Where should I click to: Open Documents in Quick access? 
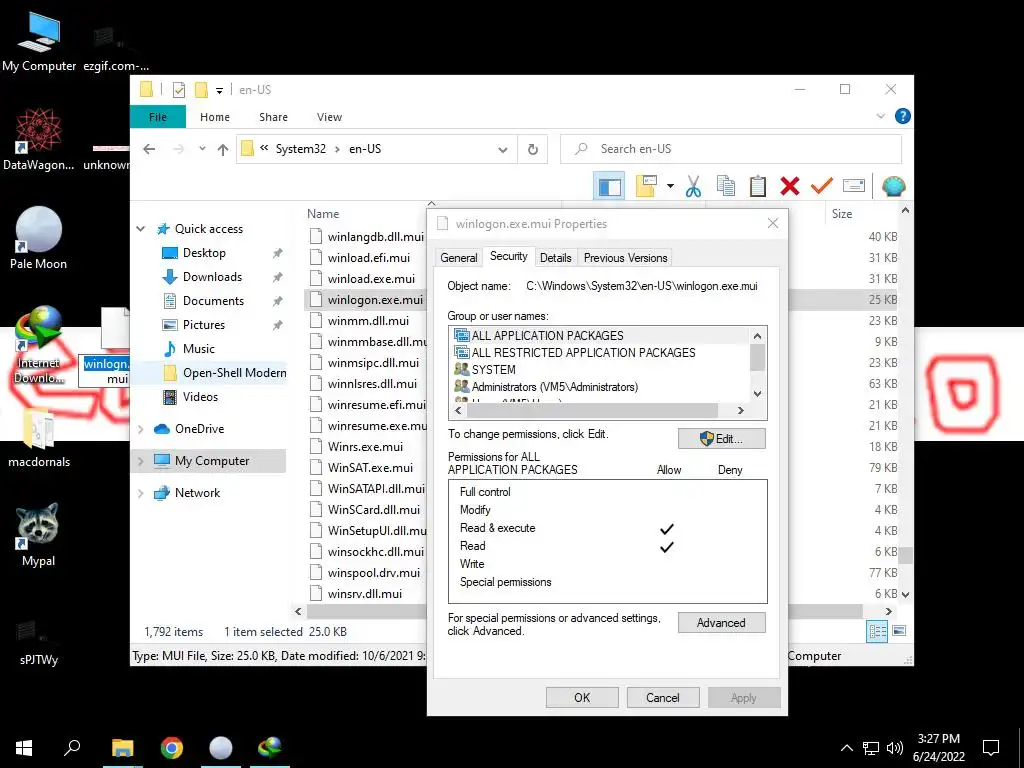click(x=213, y=301)
